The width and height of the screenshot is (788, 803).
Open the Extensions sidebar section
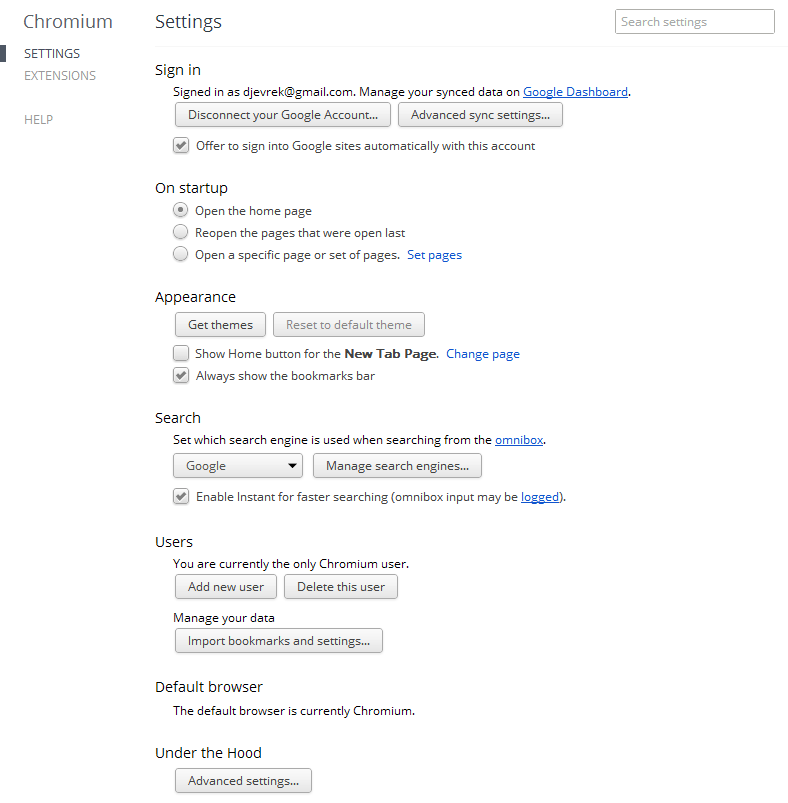[x=60, y=75]
